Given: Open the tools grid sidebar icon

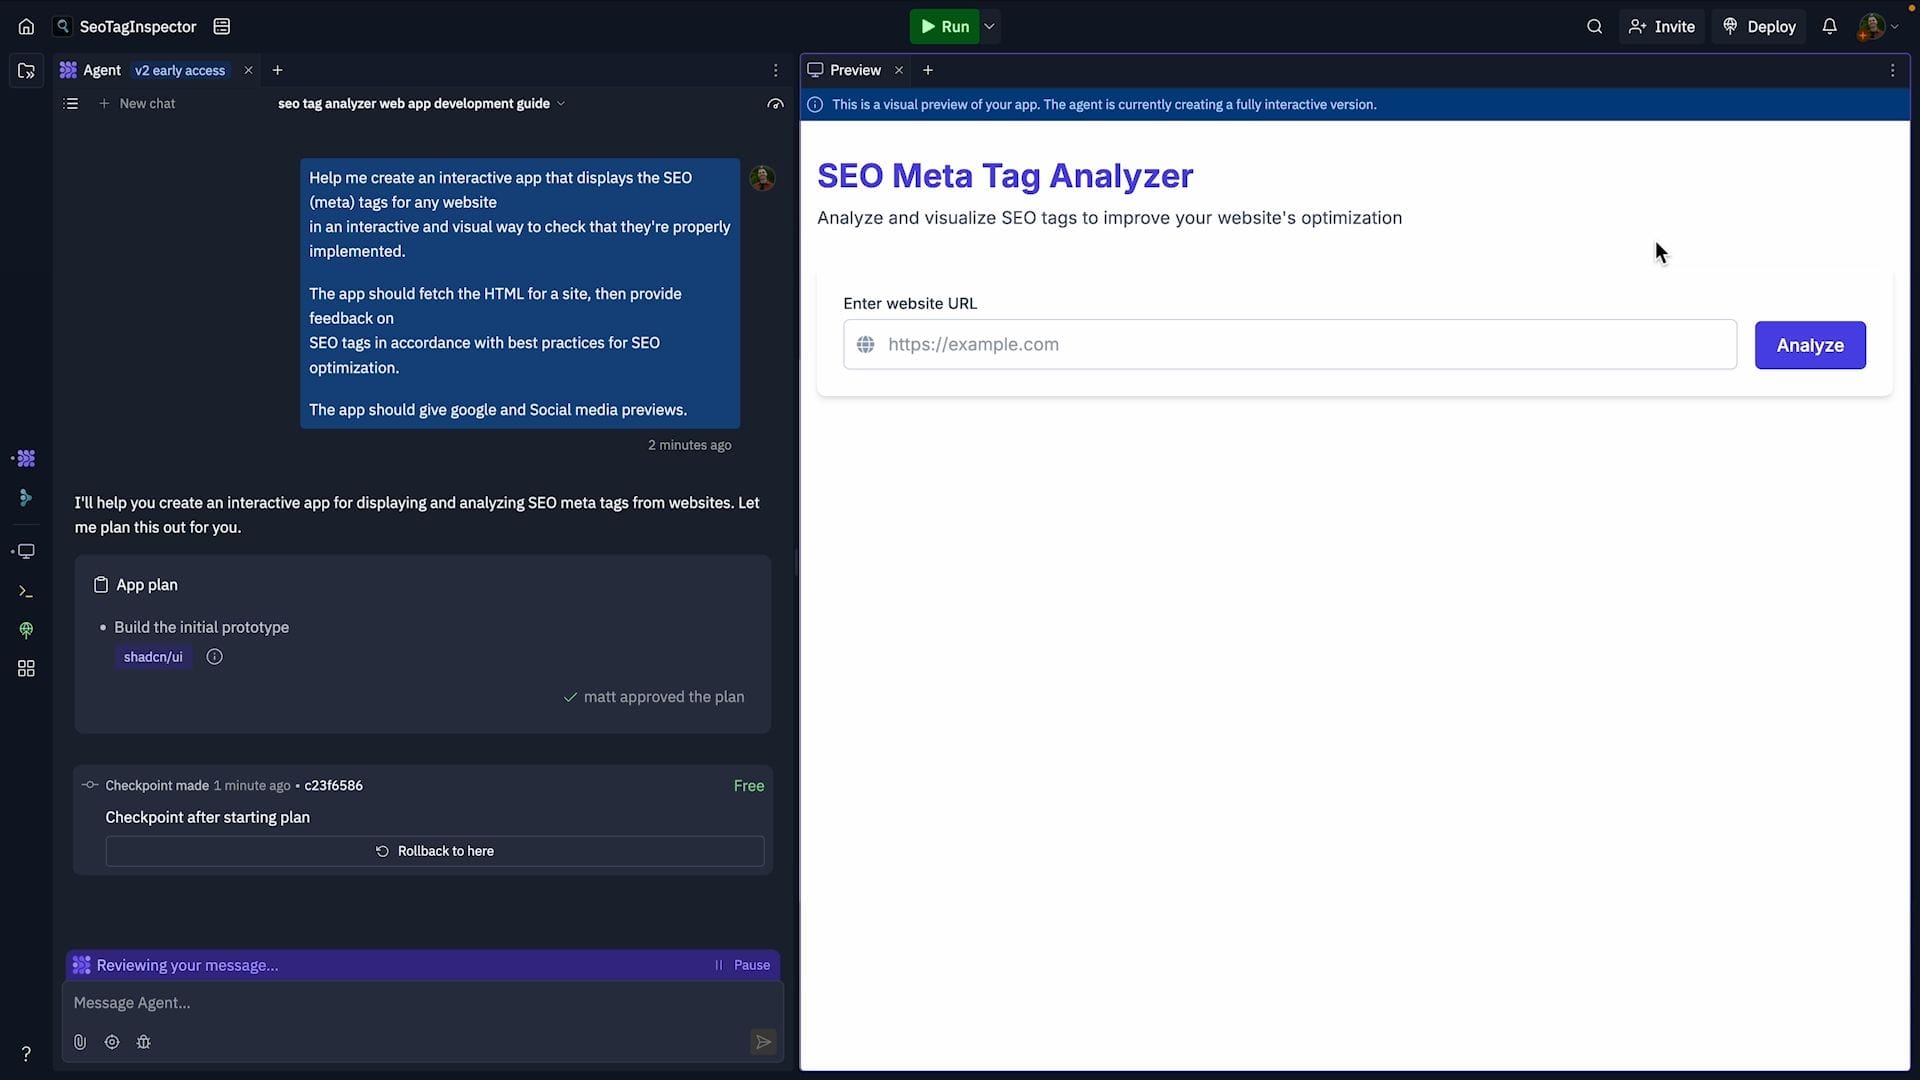Looking at the screenshot, I should point(26,669).
